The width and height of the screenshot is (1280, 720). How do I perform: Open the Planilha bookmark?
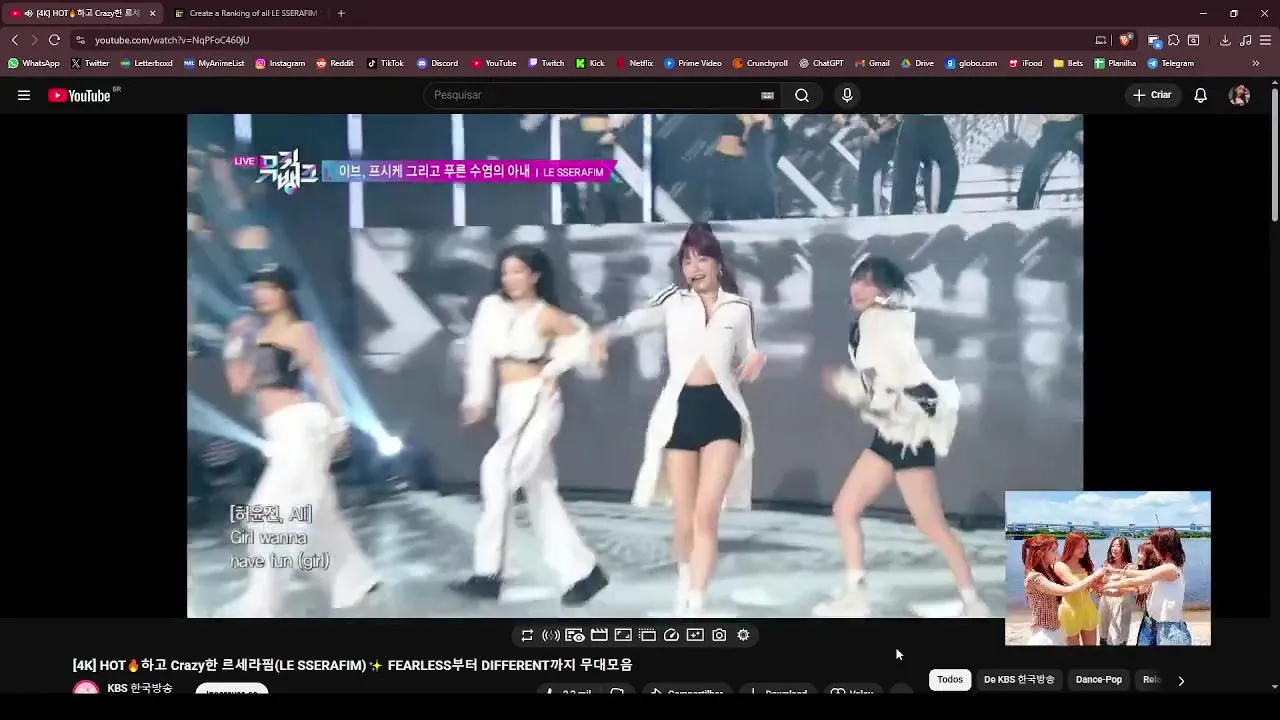[x=1116, y=63]
